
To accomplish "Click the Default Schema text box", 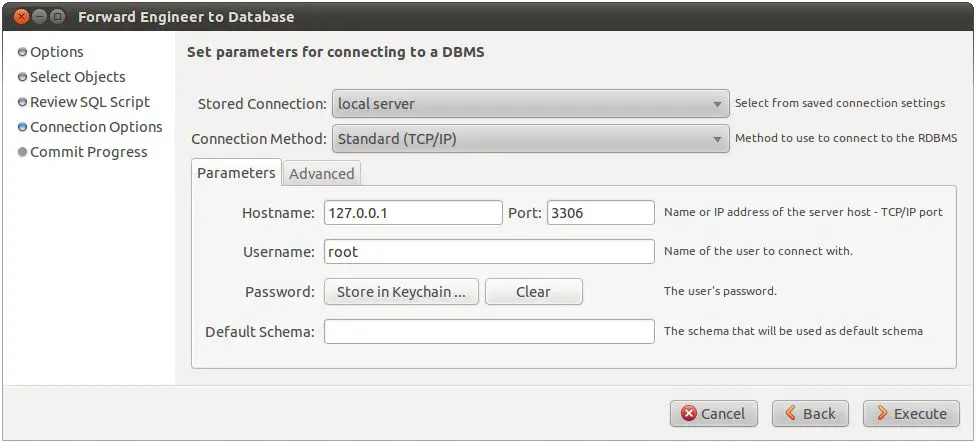I will click(488, 332).
